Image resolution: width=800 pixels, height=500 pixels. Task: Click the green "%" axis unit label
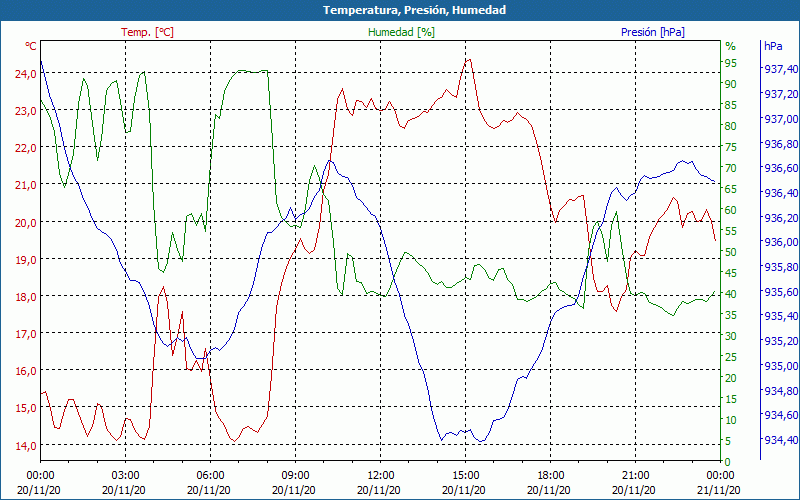[731, 46]
